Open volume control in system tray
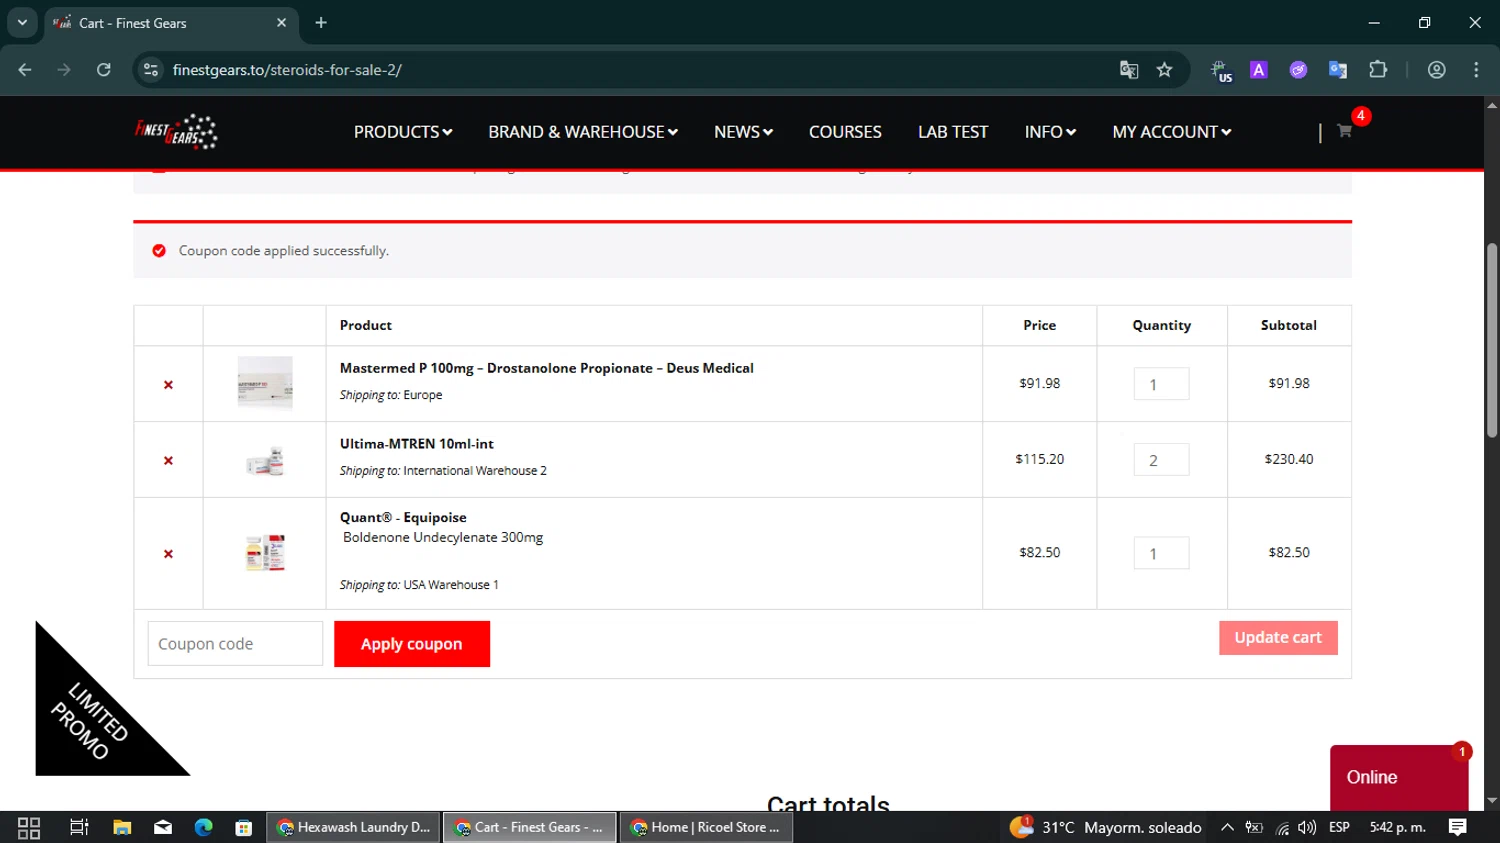Viewport: 1500px width, 843px height. (1307, 828)
